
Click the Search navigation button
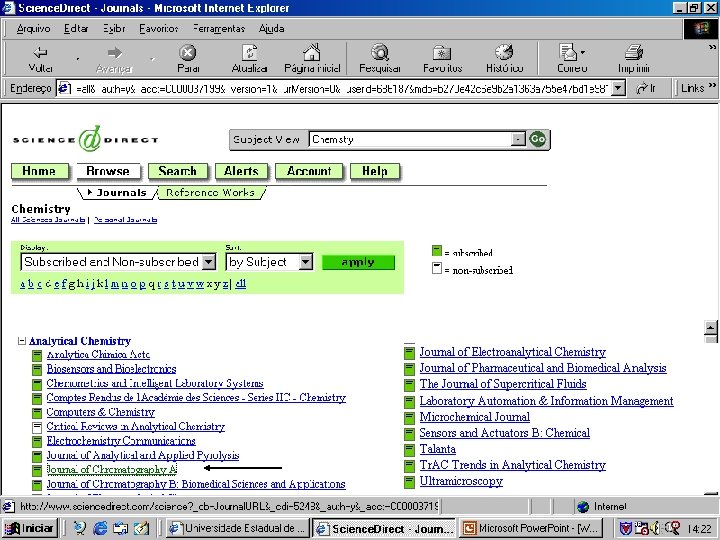point(178,171)
